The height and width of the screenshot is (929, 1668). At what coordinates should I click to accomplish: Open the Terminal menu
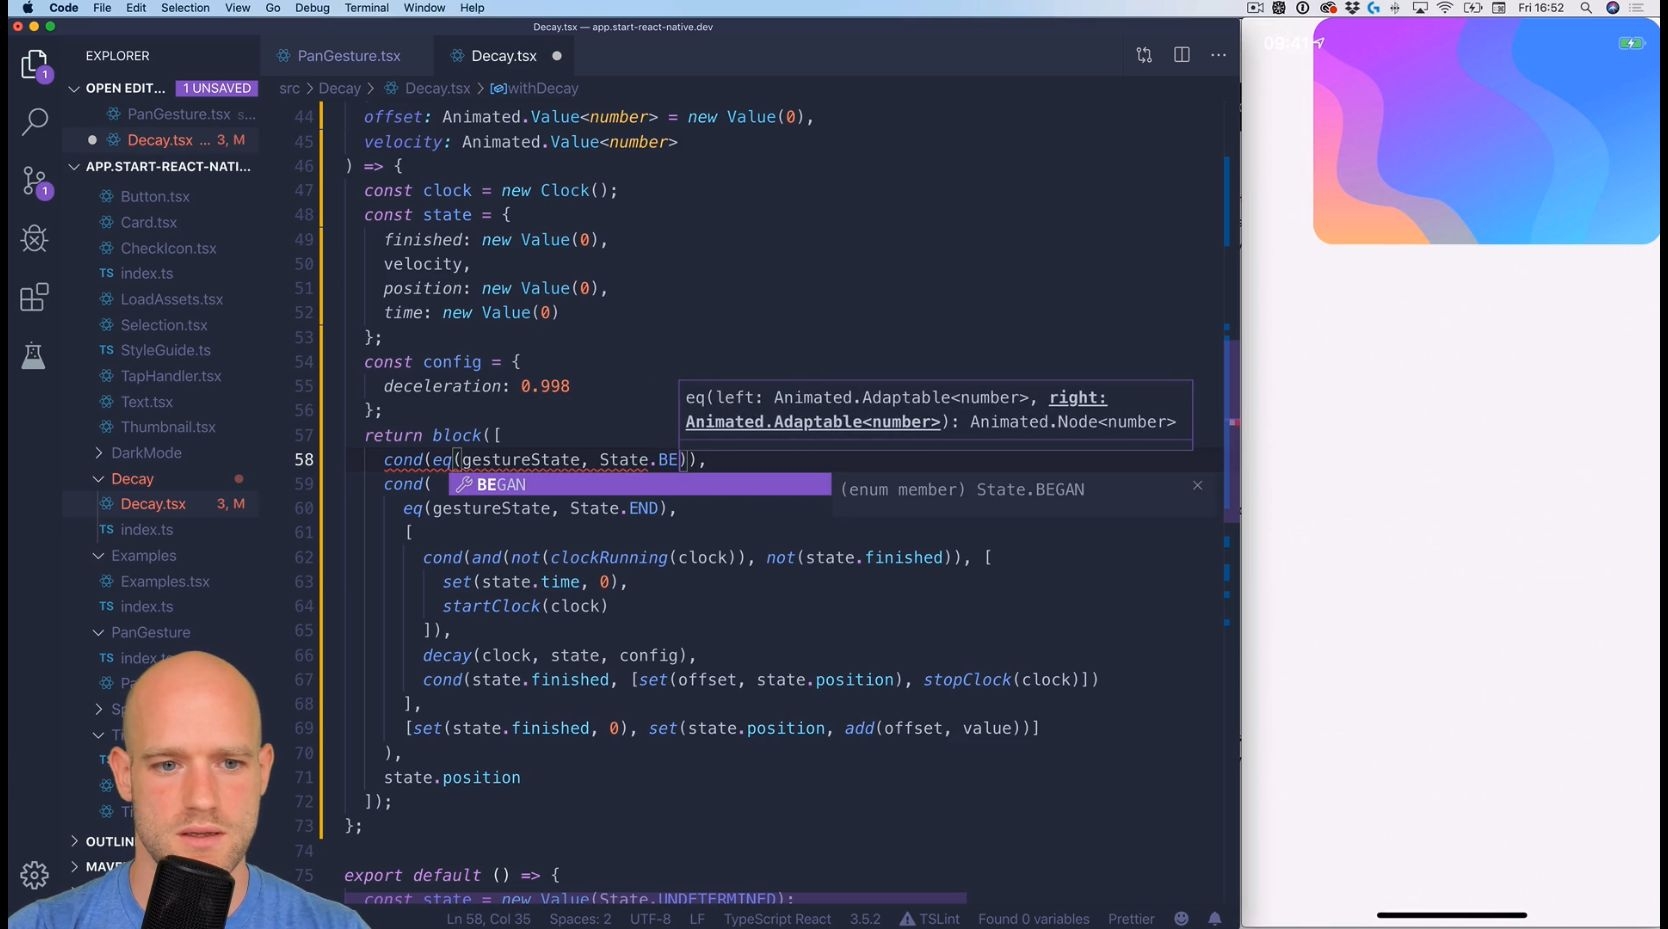[366, 8]
